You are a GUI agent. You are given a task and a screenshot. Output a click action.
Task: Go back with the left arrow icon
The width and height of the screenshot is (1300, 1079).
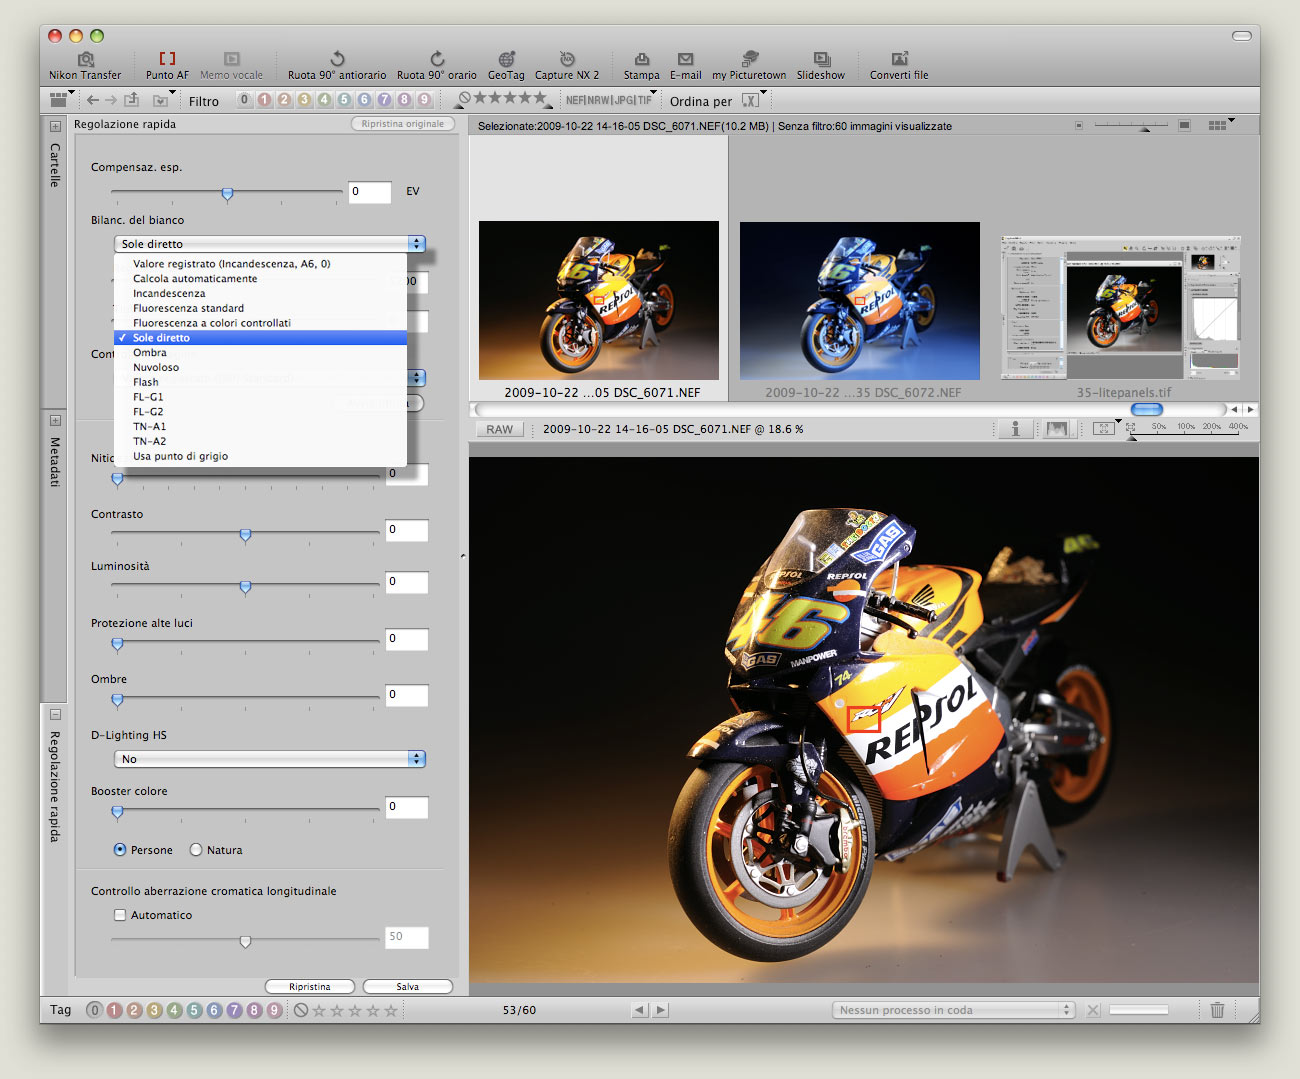(x=93, y=100)
